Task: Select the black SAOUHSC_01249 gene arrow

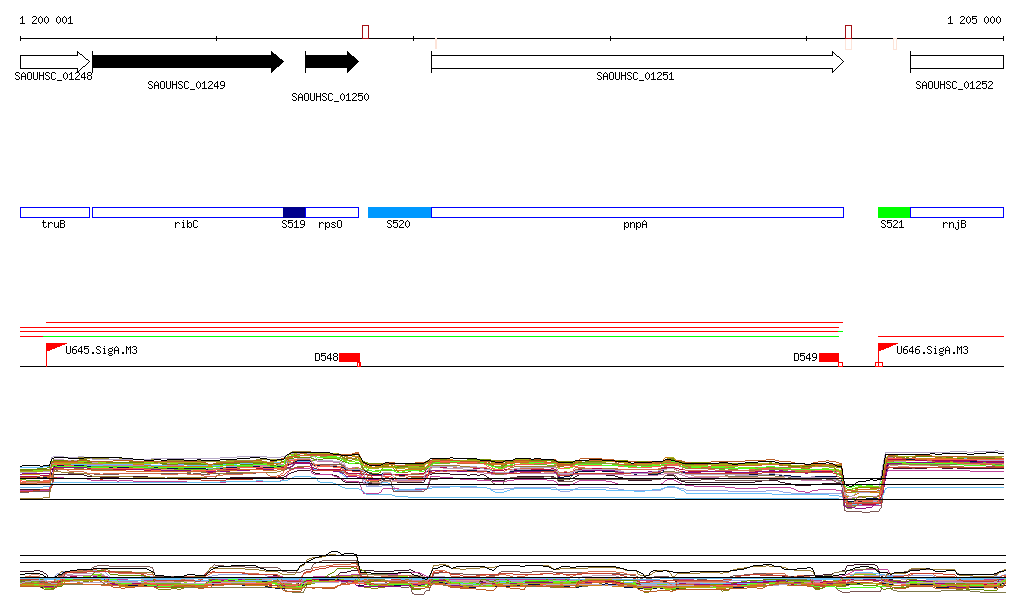Action: [187, 62]
